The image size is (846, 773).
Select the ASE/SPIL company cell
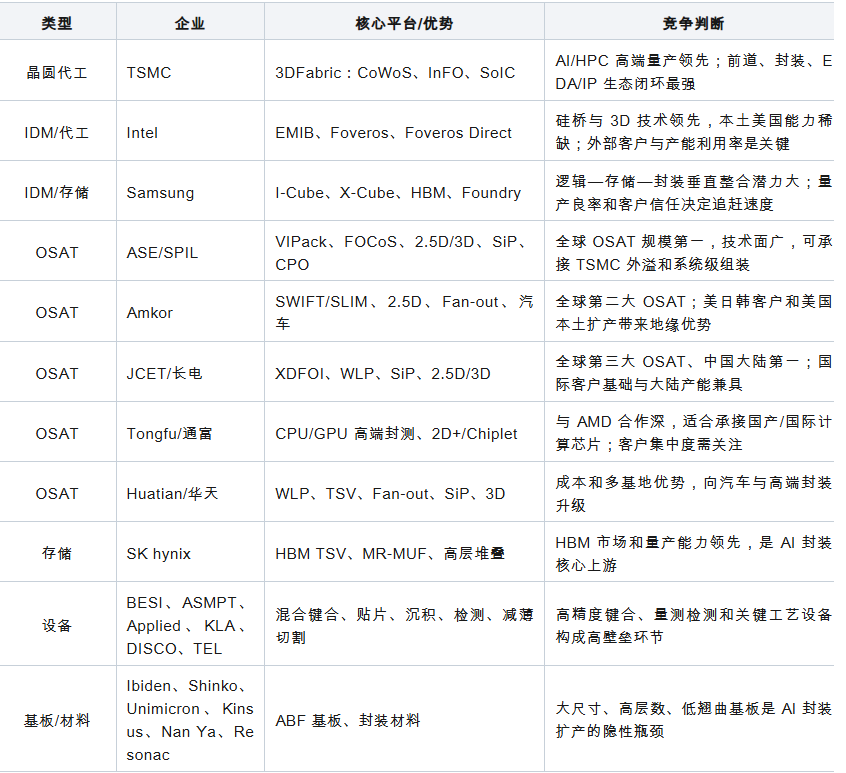(x=190, y=251)
